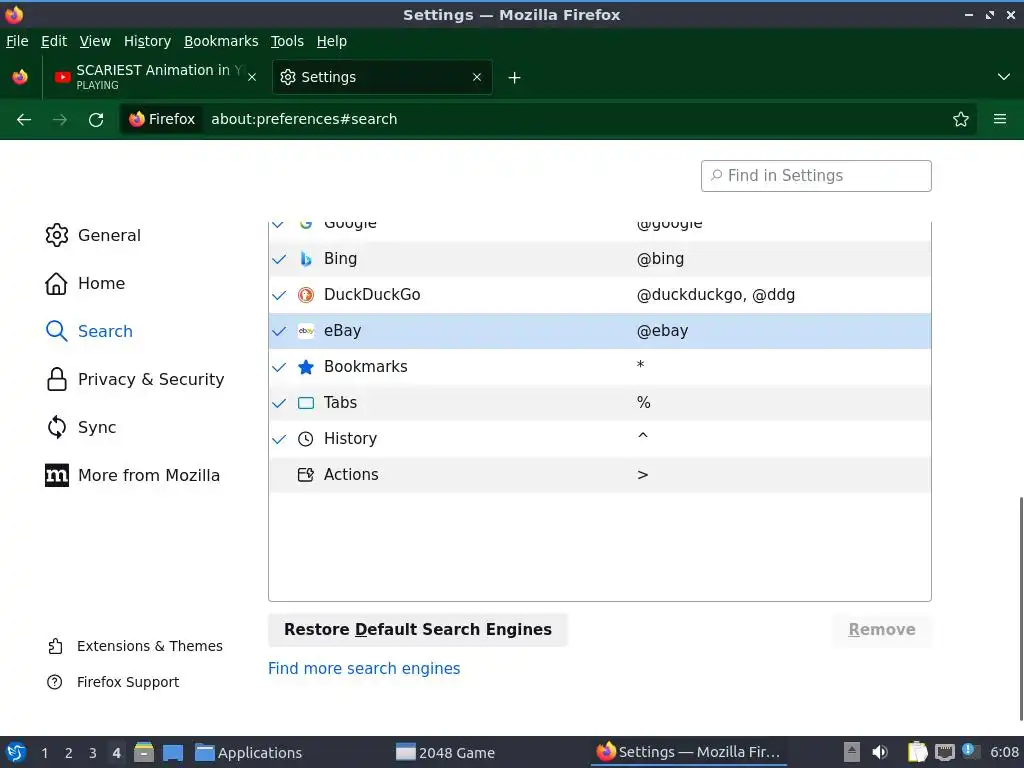
Task: Click the clipboard tray icon
Action: (918, 752)
